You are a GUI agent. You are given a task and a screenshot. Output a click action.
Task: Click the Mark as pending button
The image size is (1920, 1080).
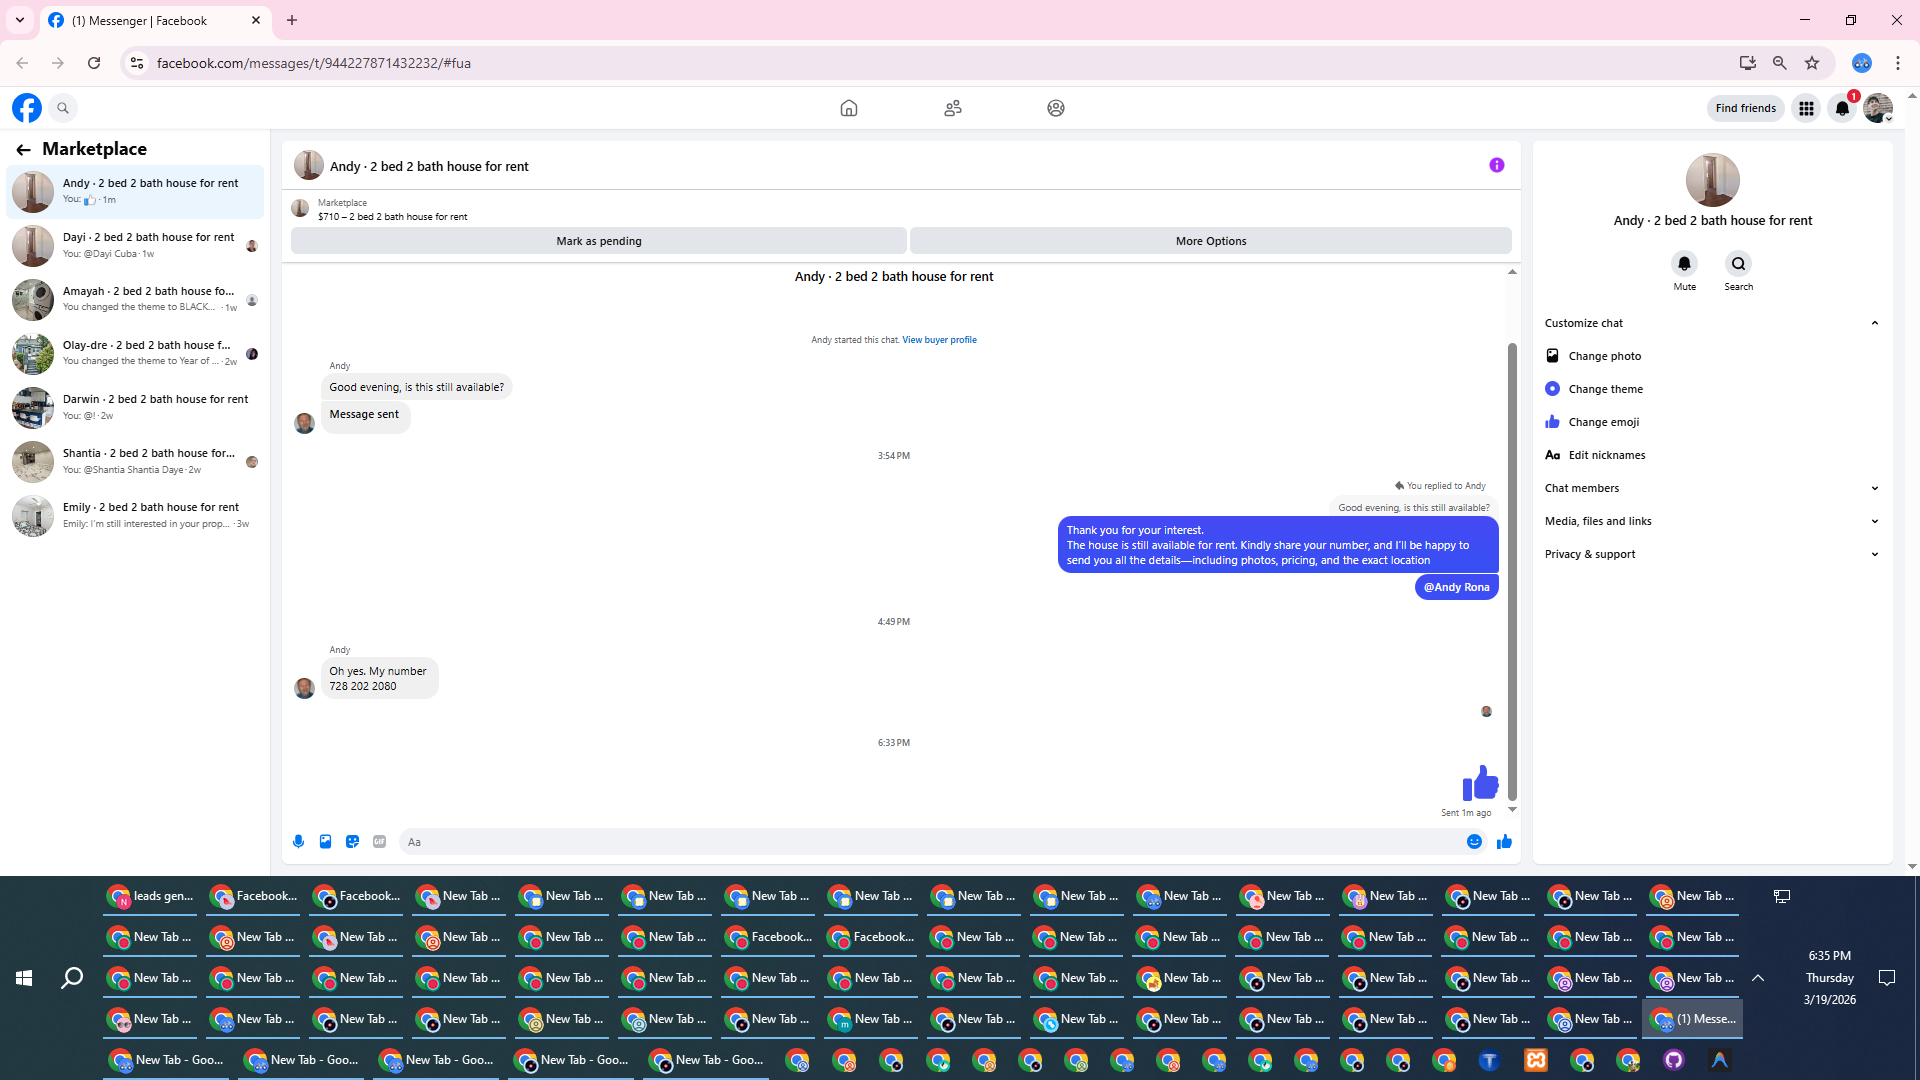598,241
